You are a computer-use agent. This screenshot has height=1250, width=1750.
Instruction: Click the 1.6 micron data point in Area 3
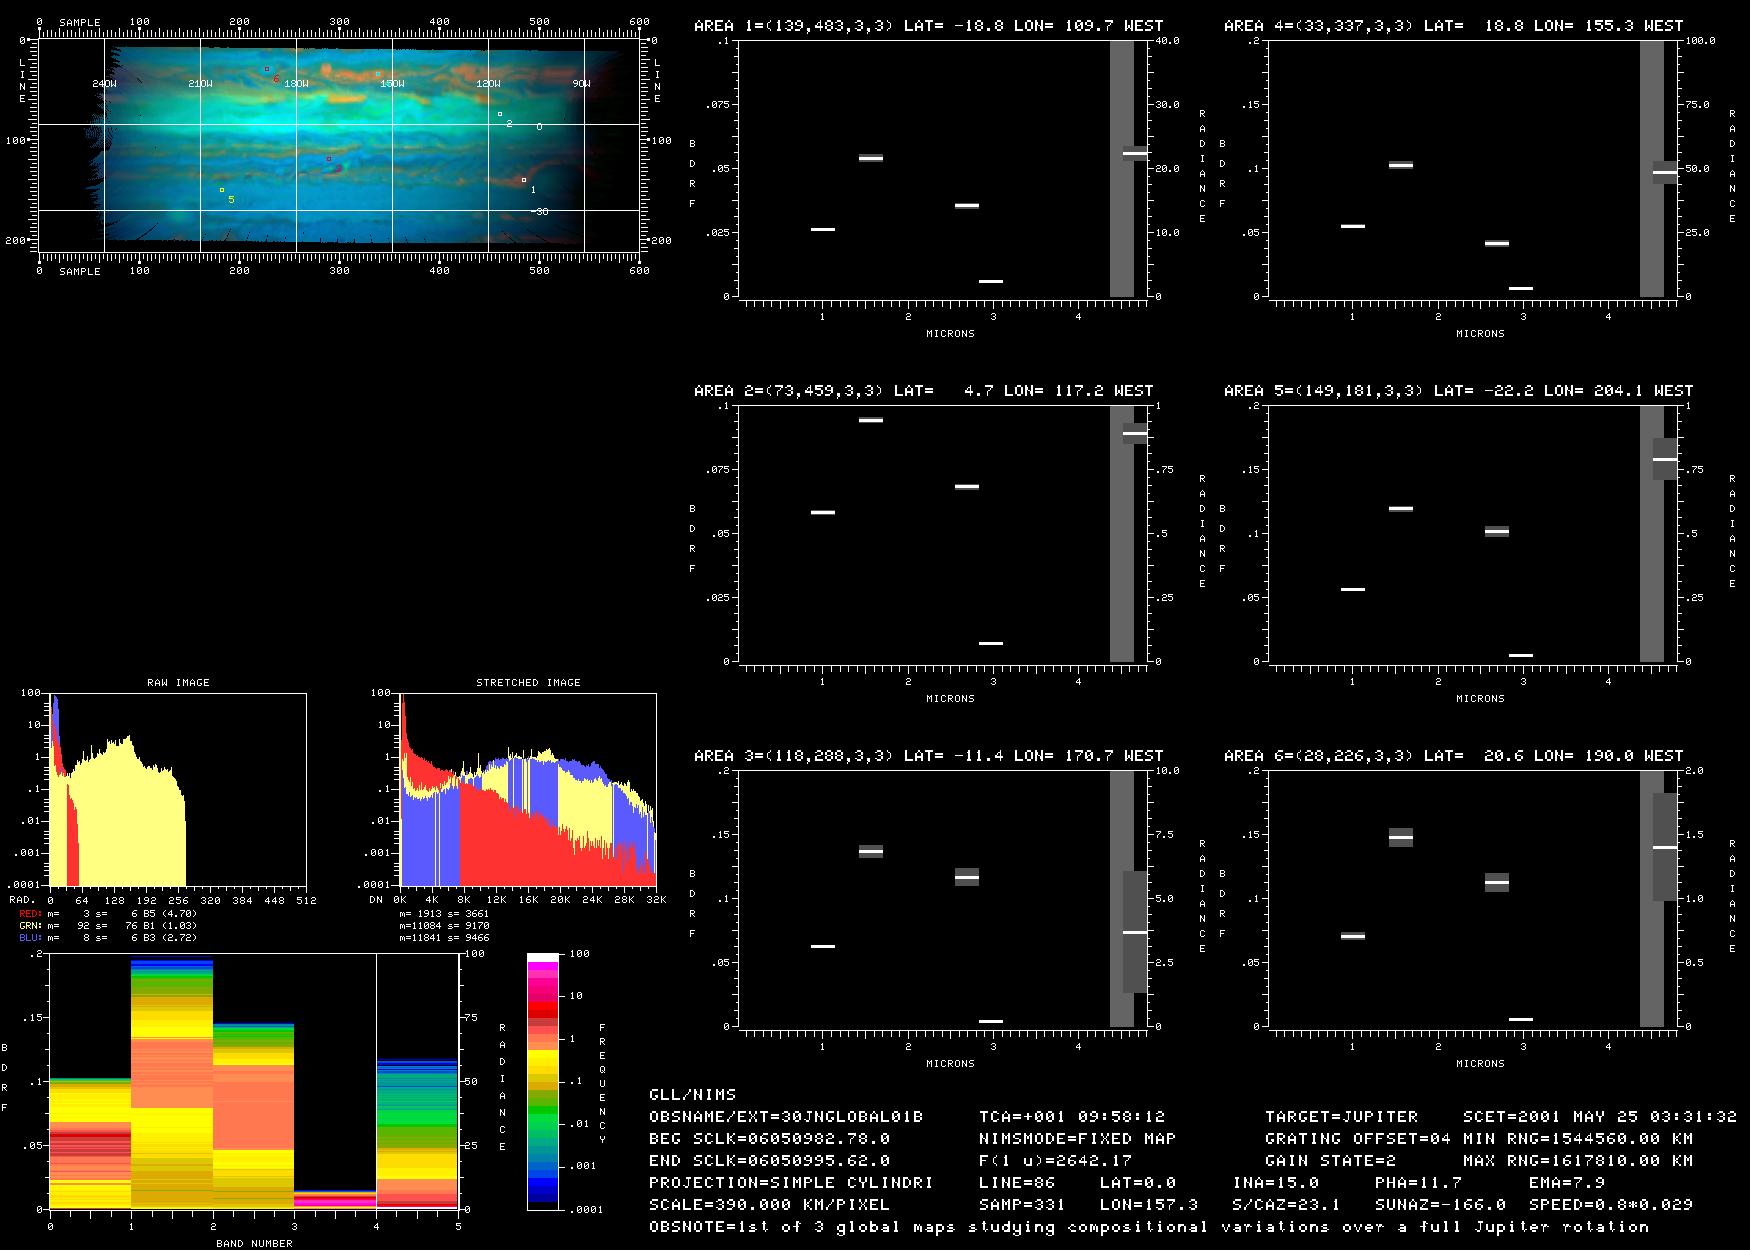871,852
